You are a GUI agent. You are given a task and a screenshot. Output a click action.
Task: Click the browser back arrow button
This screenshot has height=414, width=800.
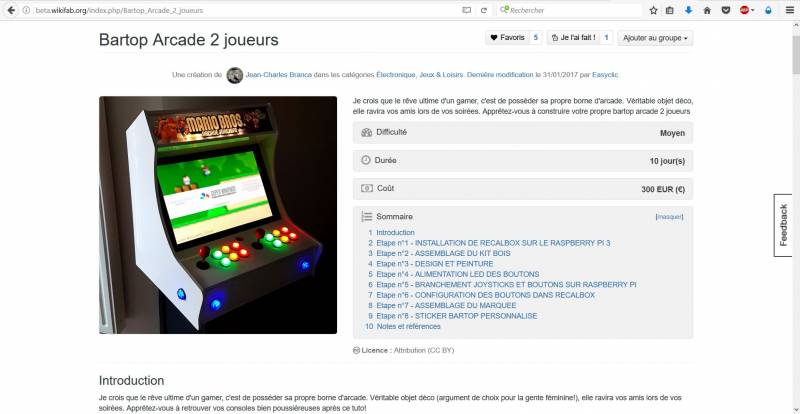11,10
